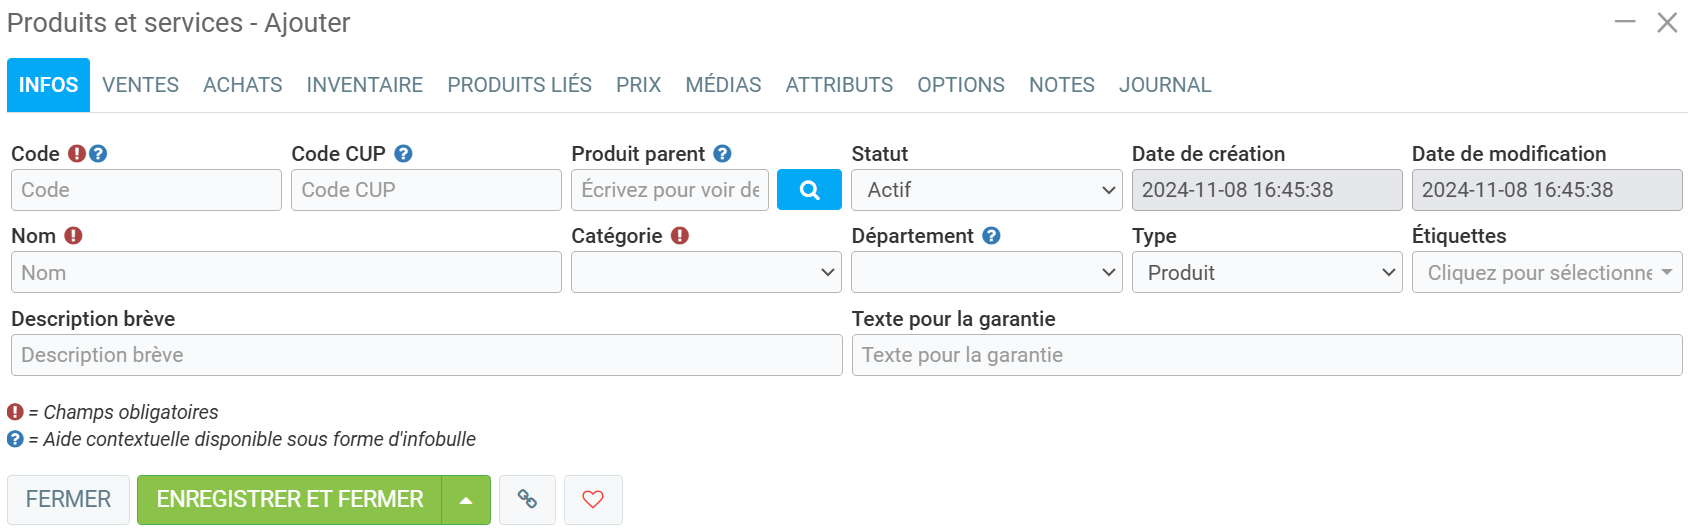Screen dimensions: 1690x531
Task: Switch to the INVENTAIRE tab
Action: click(365, 85)
